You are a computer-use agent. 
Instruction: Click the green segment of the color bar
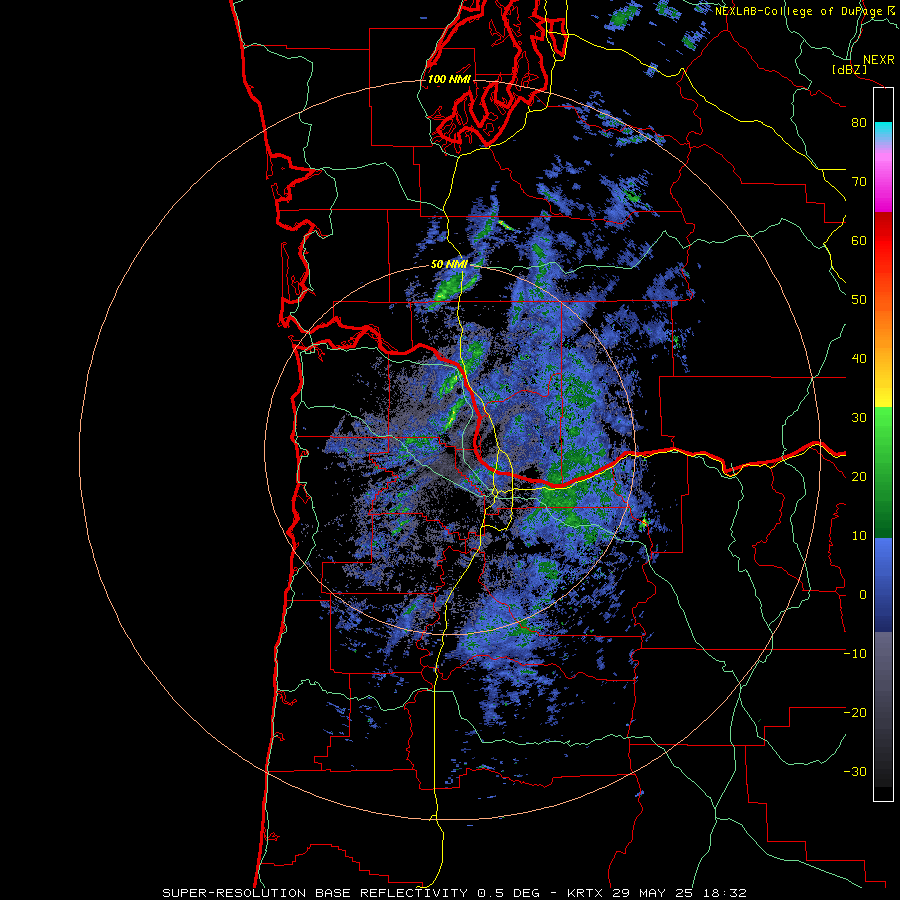(x=883, y=472)
